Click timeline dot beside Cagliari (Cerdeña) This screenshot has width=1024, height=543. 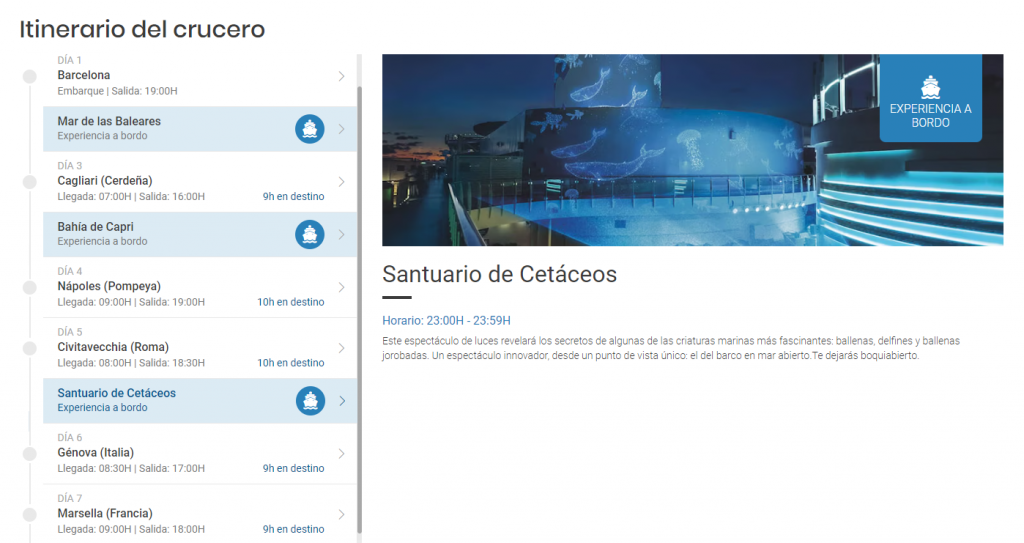[30, 181]
